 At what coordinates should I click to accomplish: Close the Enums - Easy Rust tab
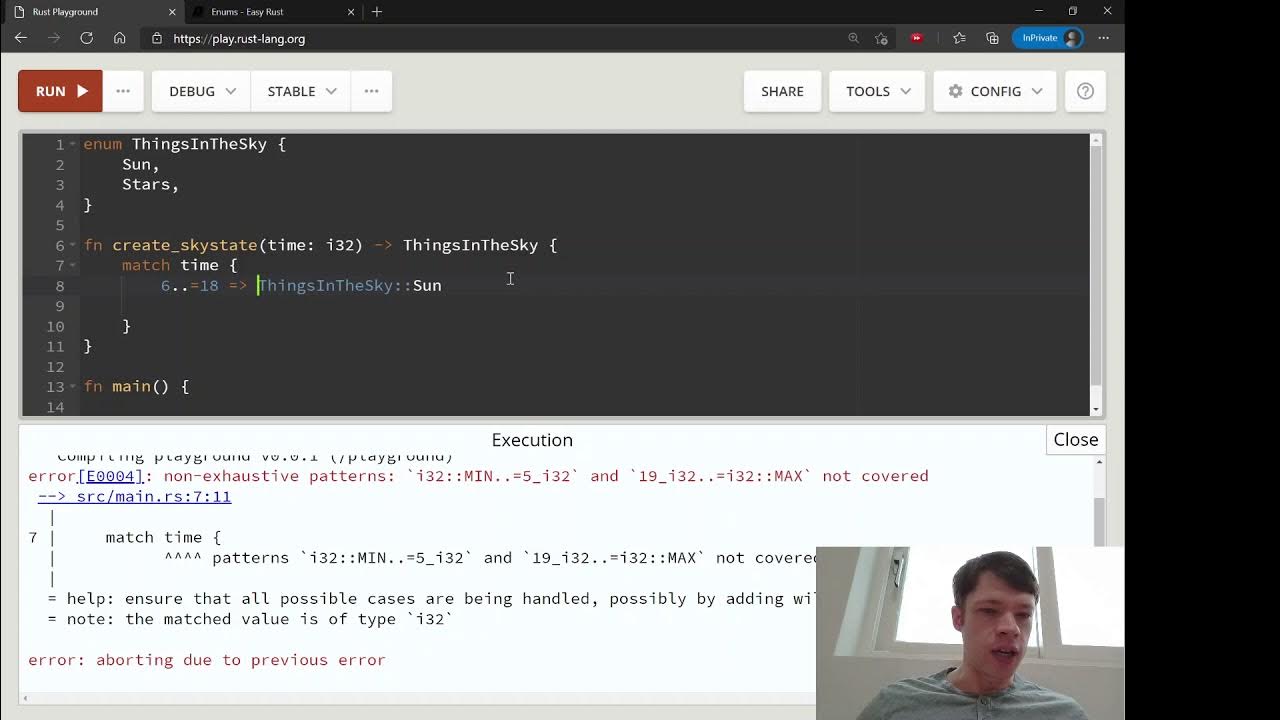(x=351, y=12)
